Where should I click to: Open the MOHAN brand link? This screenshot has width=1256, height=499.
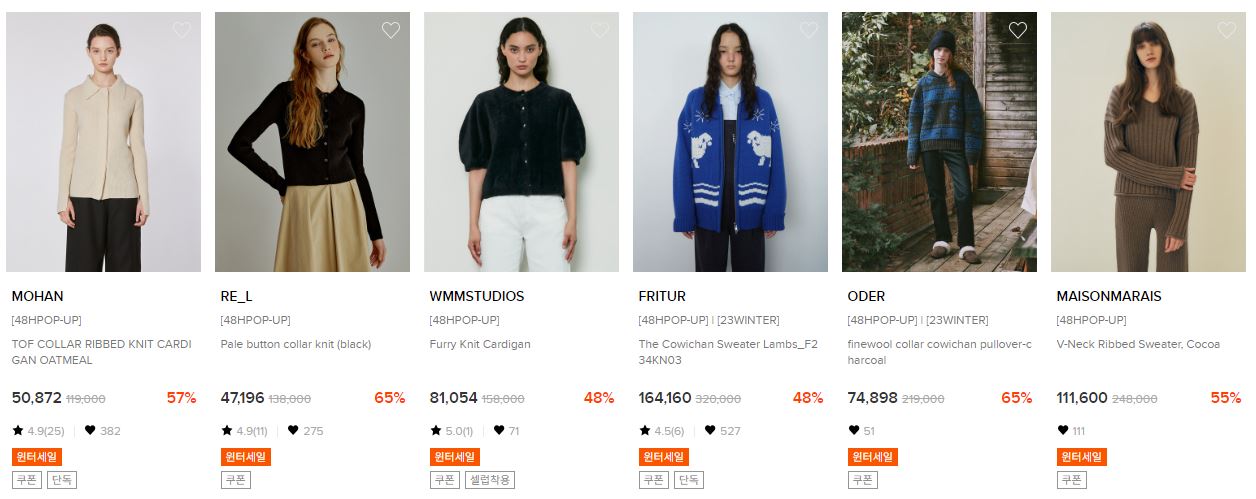coord(37,296)
